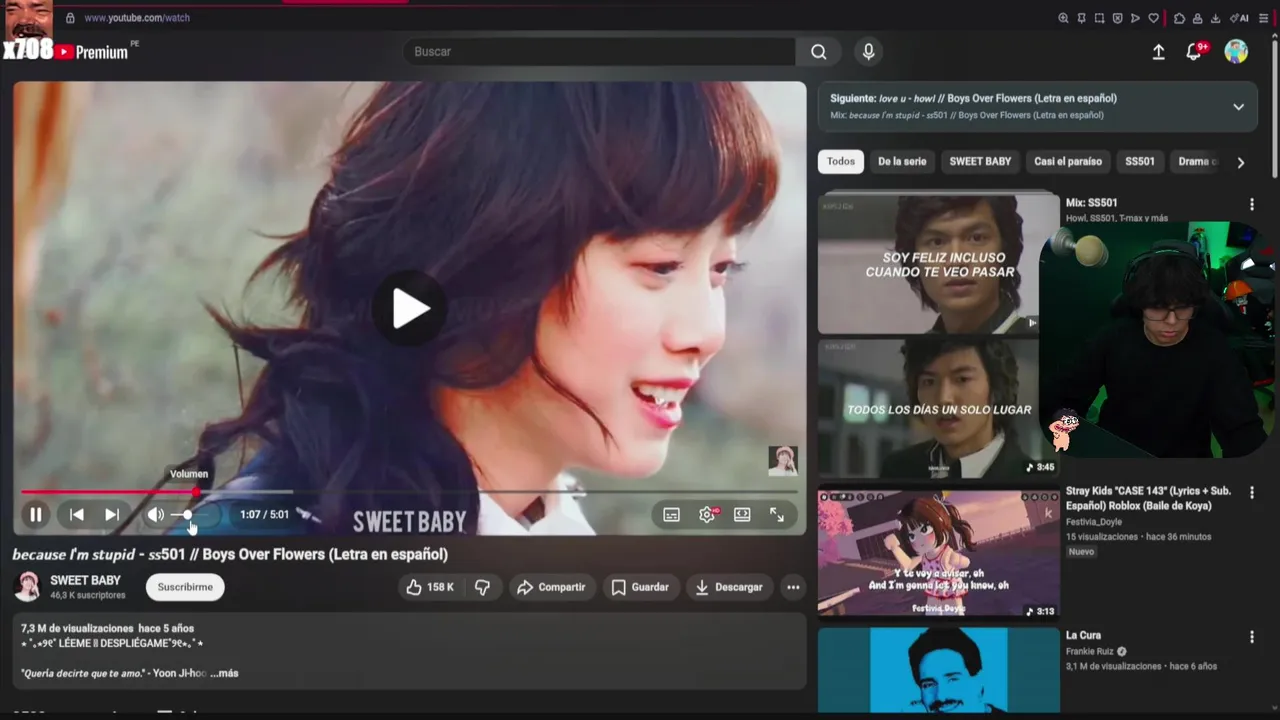Click the browser heart bookmark icon
The width and height of the screenshot is (1280, 720).
tap(1153, 18)
